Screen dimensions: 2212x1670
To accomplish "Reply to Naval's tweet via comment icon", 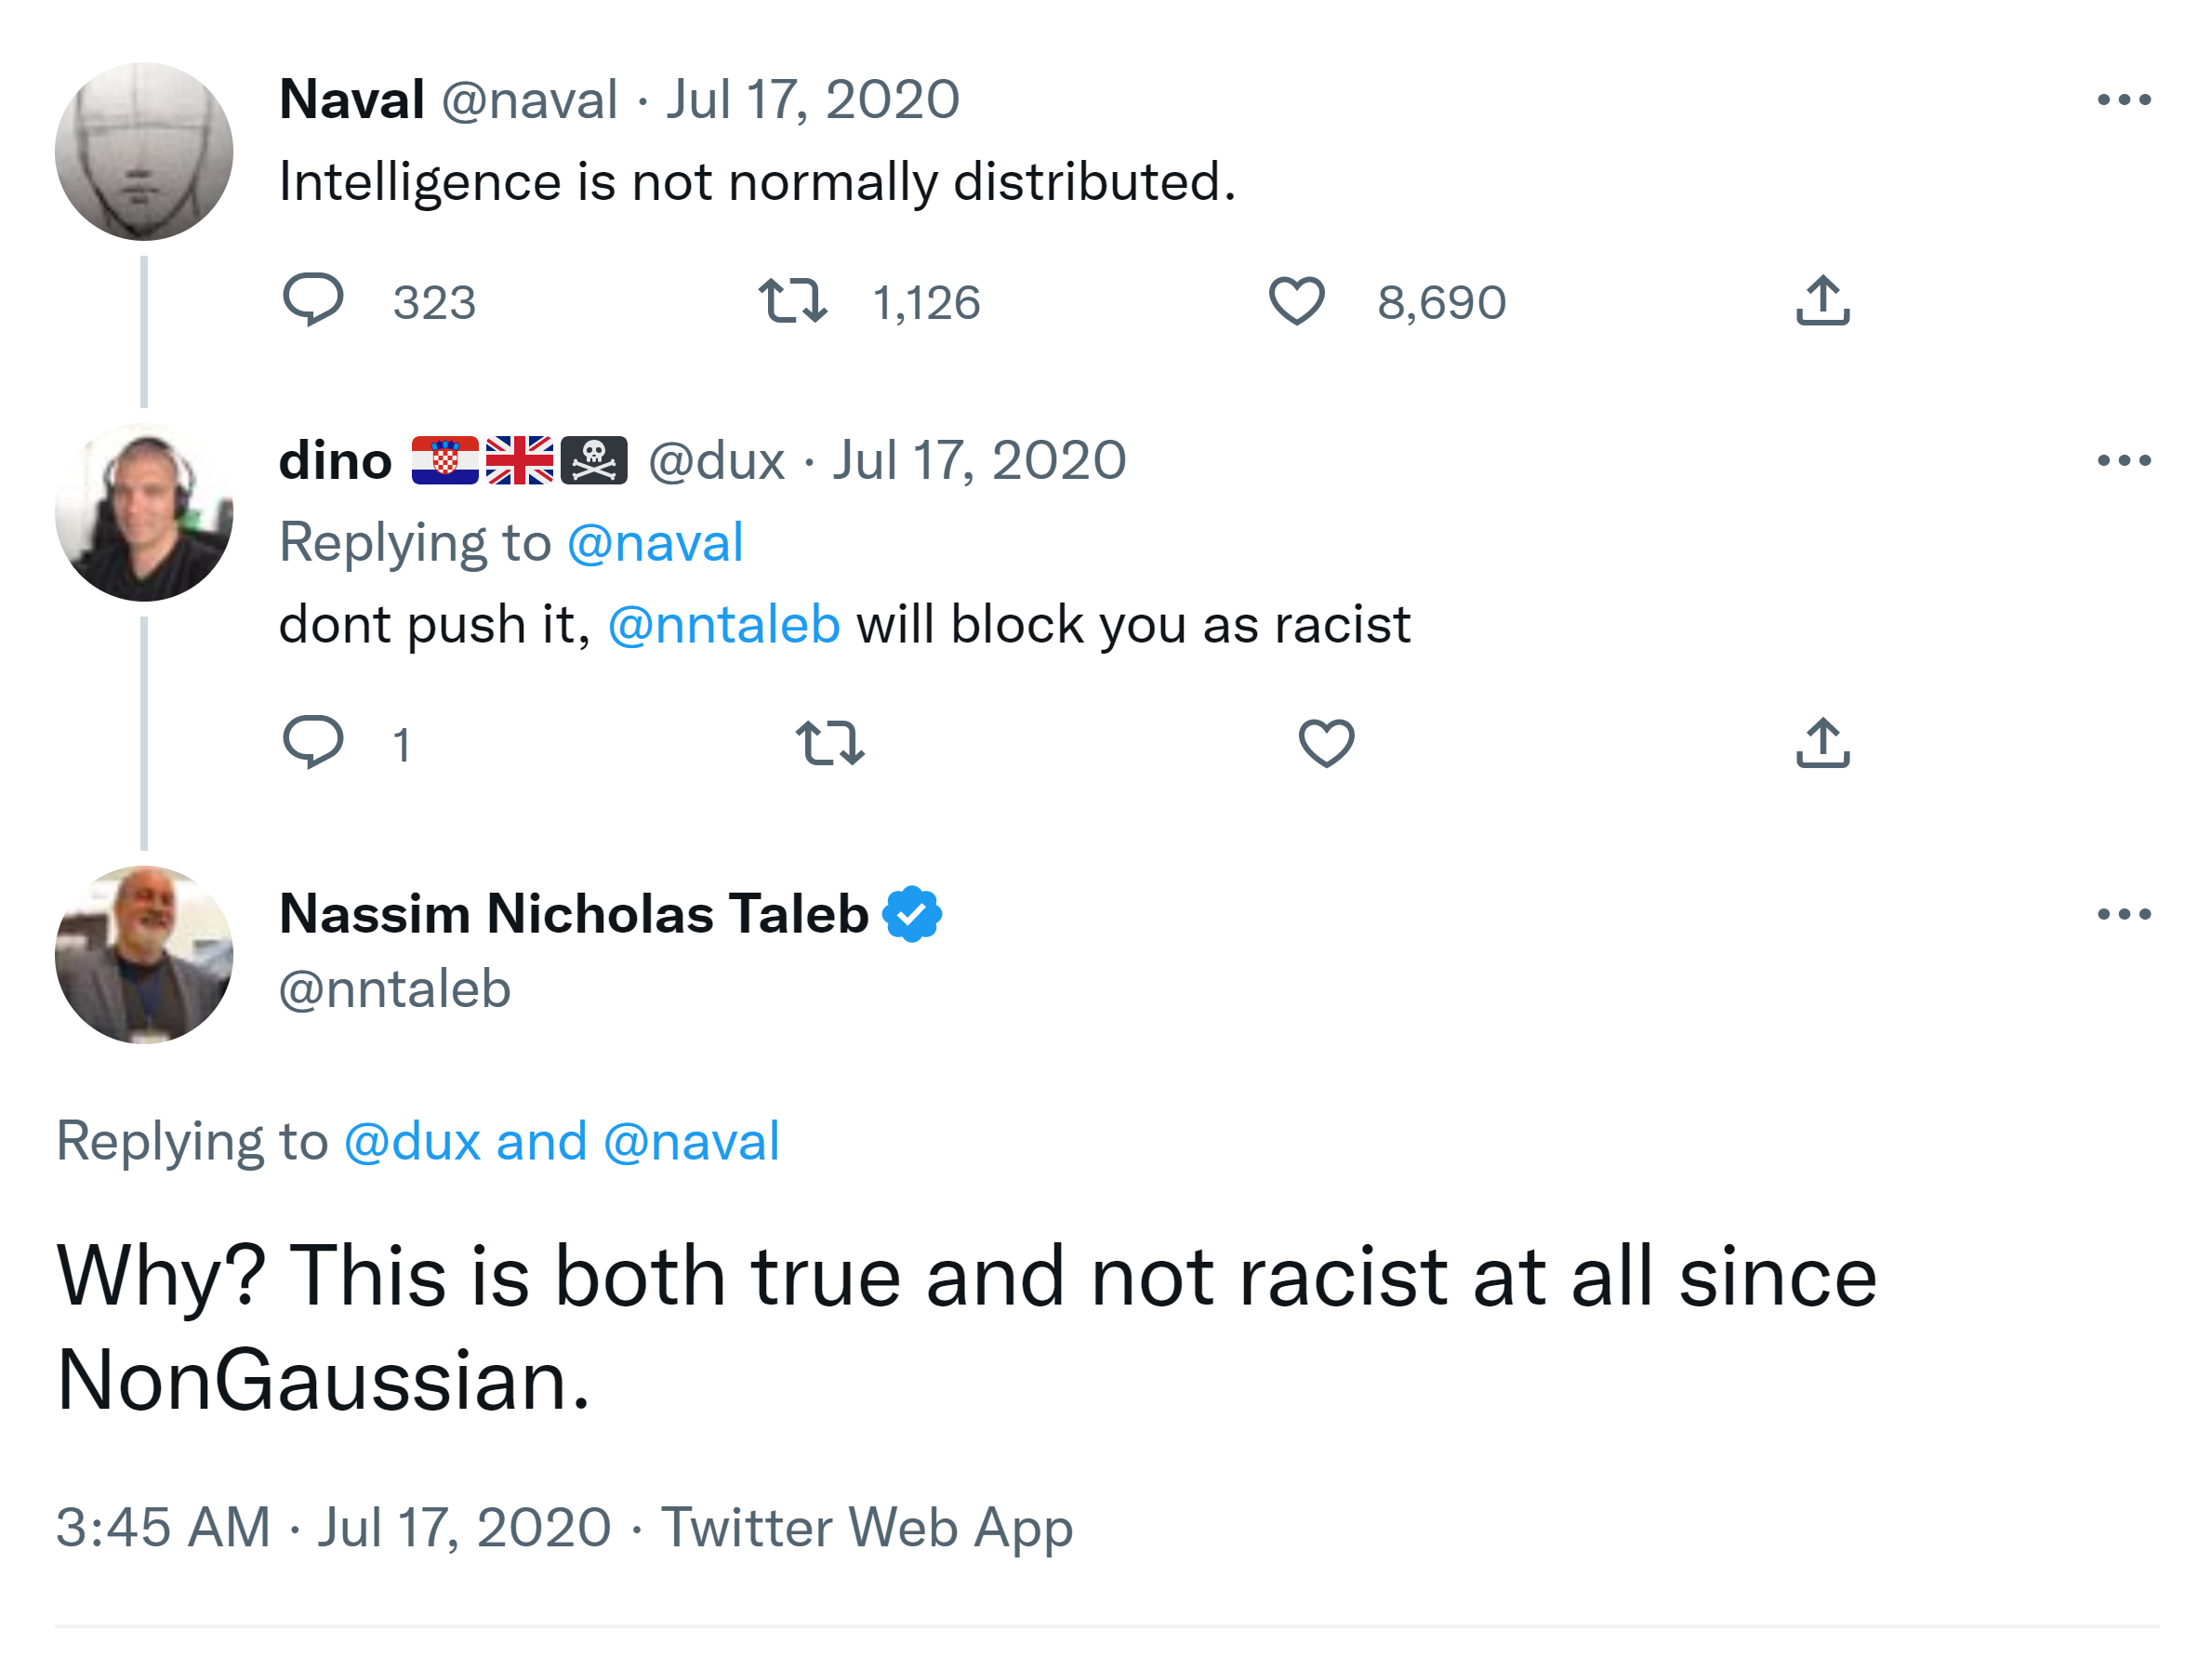I will pos(313,300).
